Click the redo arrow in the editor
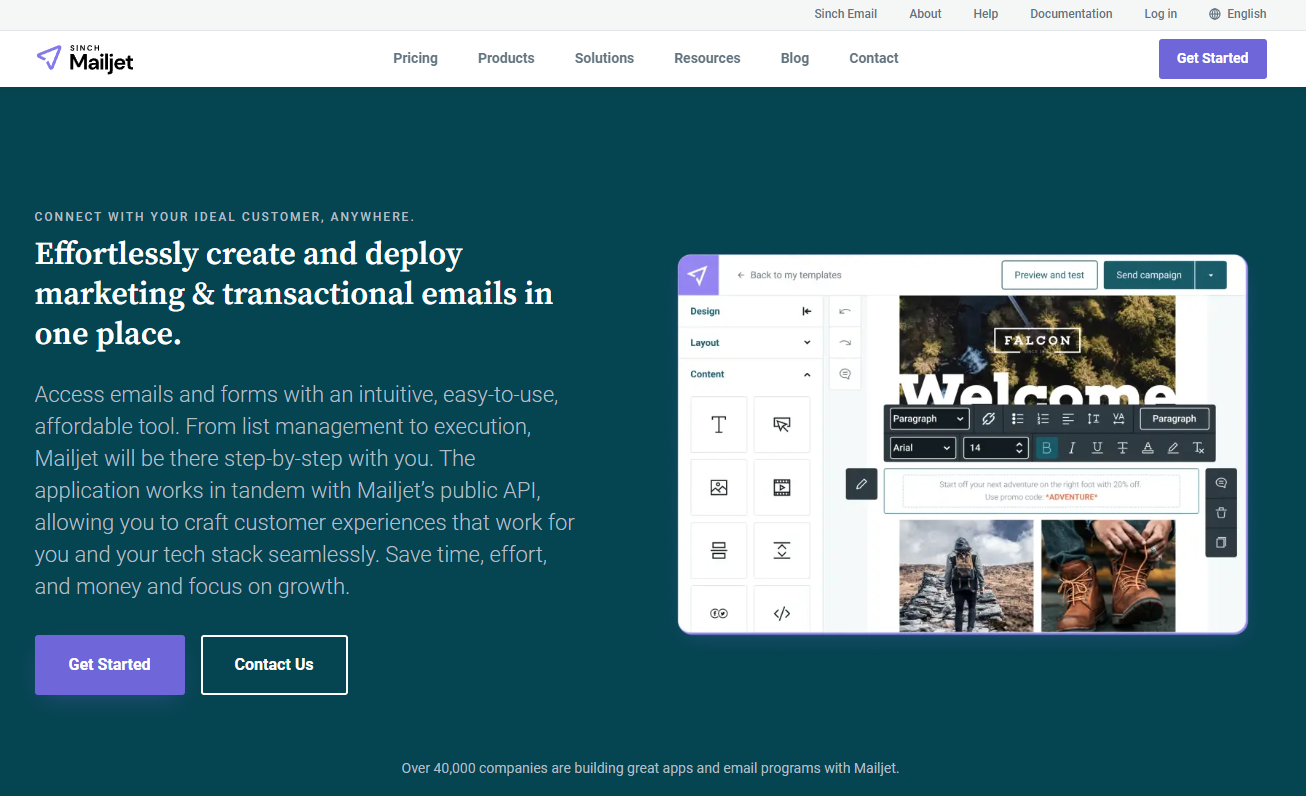1306x796 pixels. pos(845,342)
